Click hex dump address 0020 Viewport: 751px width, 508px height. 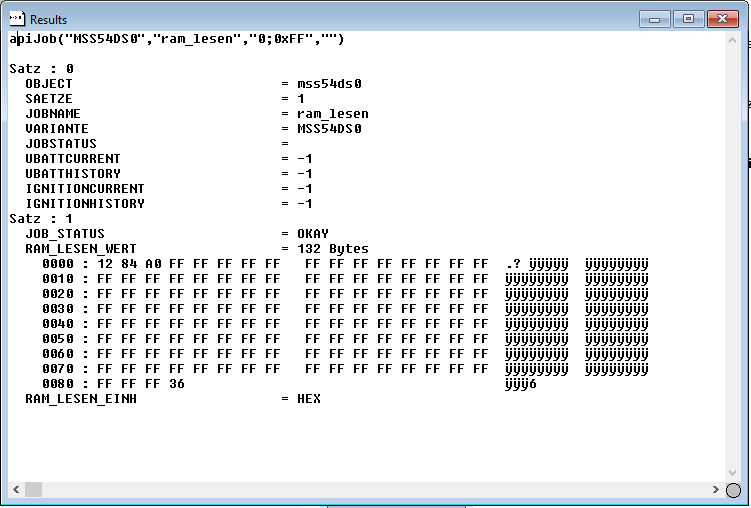[x=58, y=294]
